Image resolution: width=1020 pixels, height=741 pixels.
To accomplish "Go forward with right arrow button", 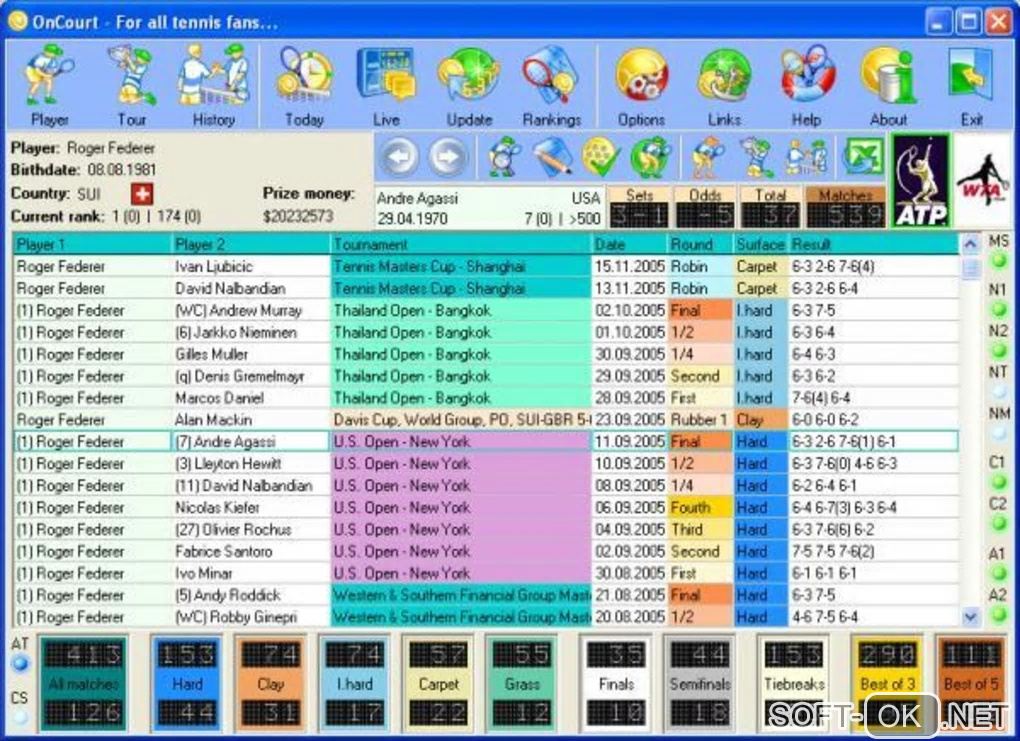I will (x=448, y=157).
